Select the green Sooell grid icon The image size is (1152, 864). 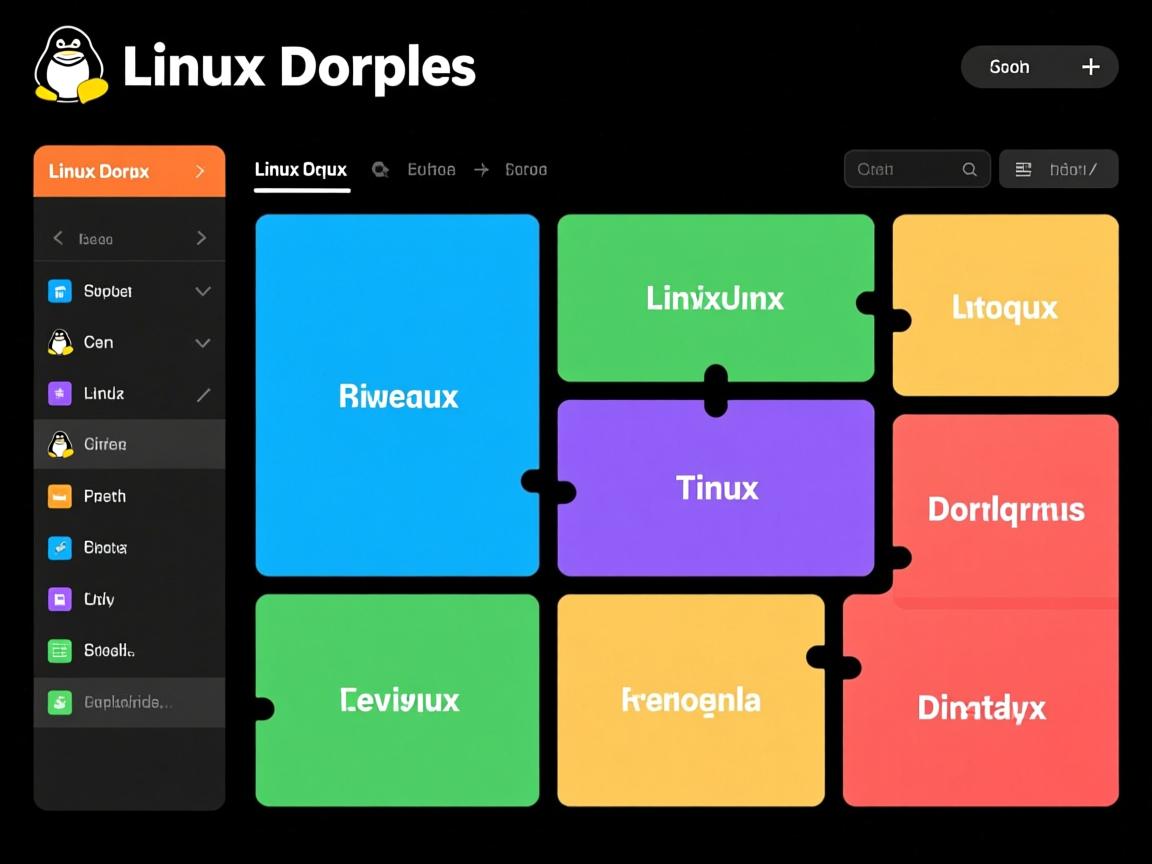point(60,650)
